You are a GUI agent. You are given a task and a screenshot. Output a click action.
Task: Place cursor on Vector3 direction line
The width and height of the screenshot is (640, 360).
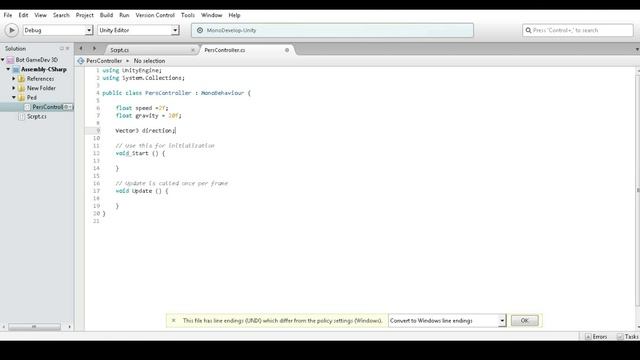tap(146, 131)
